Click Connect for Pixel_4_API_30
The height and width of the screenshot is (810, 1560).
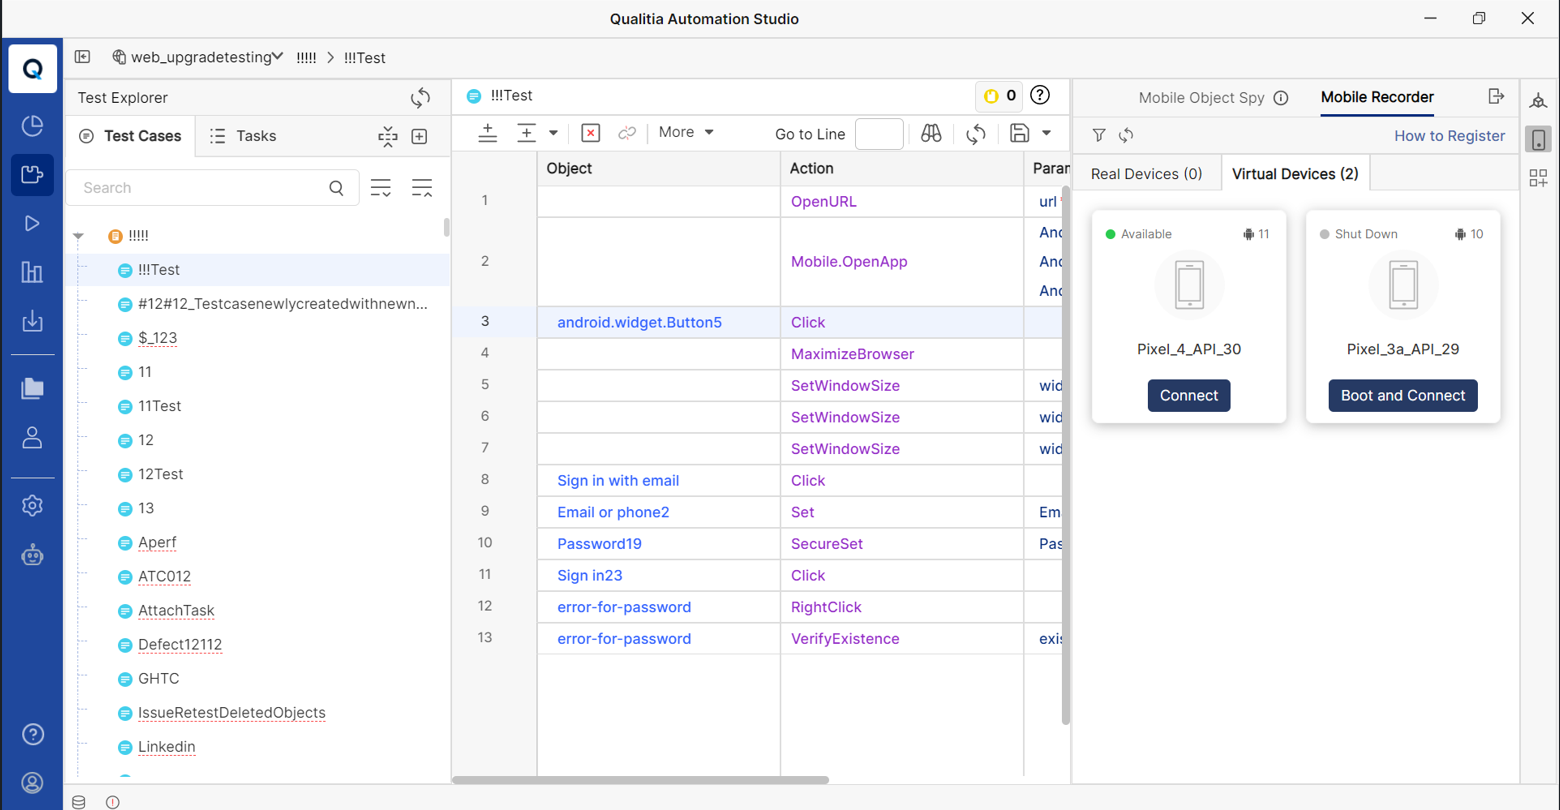click(1189, 395)
